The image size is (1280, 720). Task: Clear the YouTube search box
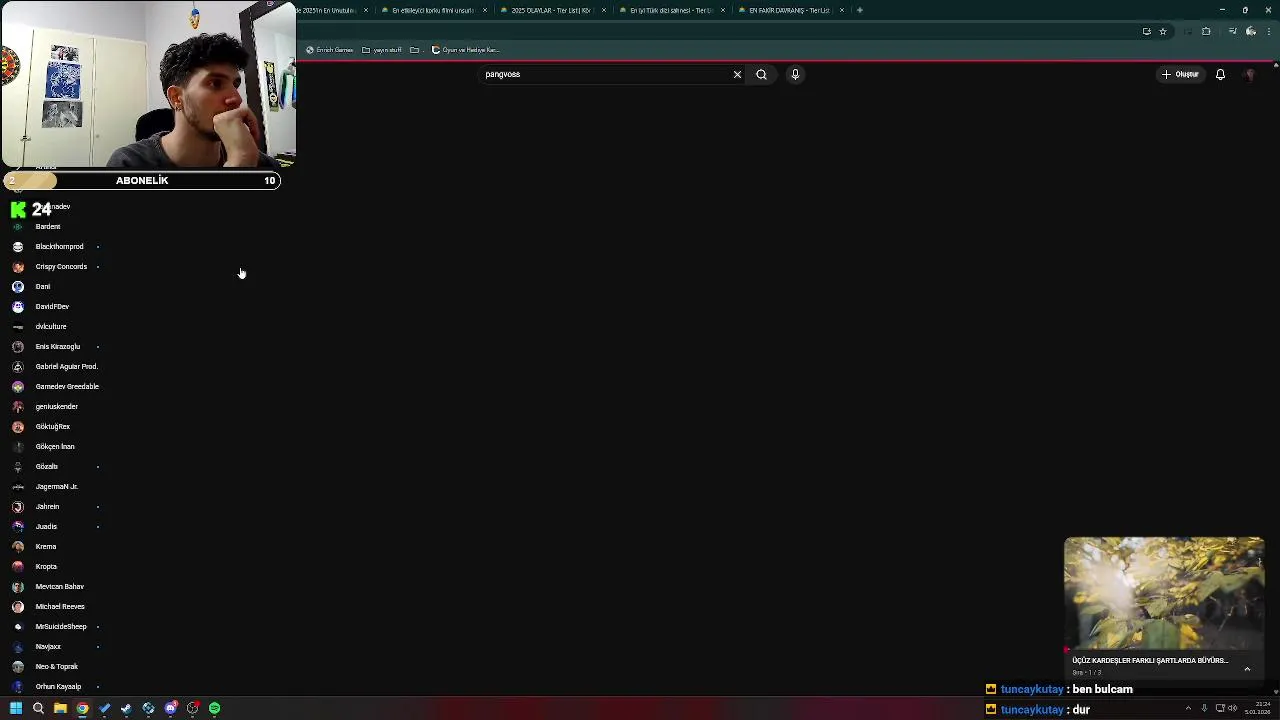point(737,74)
